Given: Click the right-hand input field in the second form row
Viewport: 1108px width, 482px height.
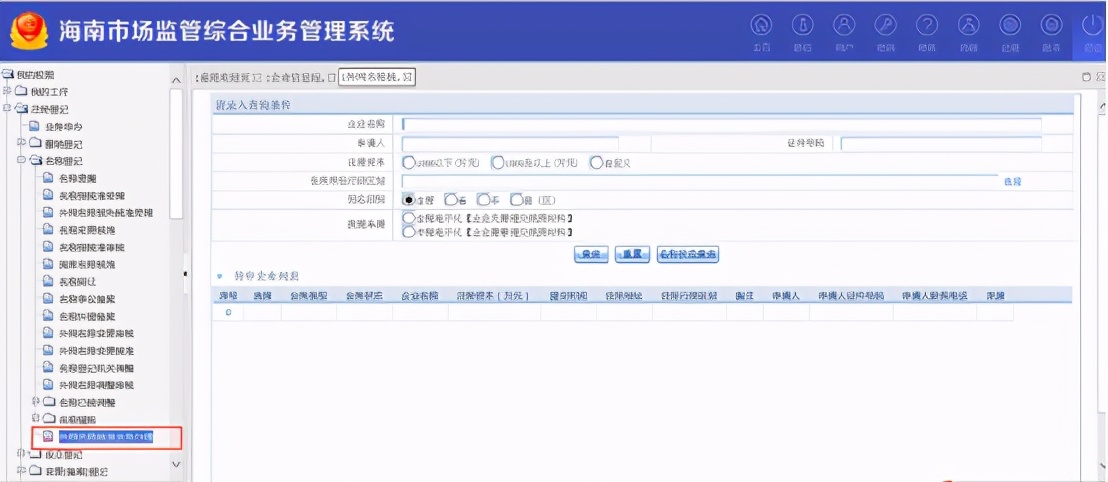Looking at the screenshot, I should click(x=941, y=144).
